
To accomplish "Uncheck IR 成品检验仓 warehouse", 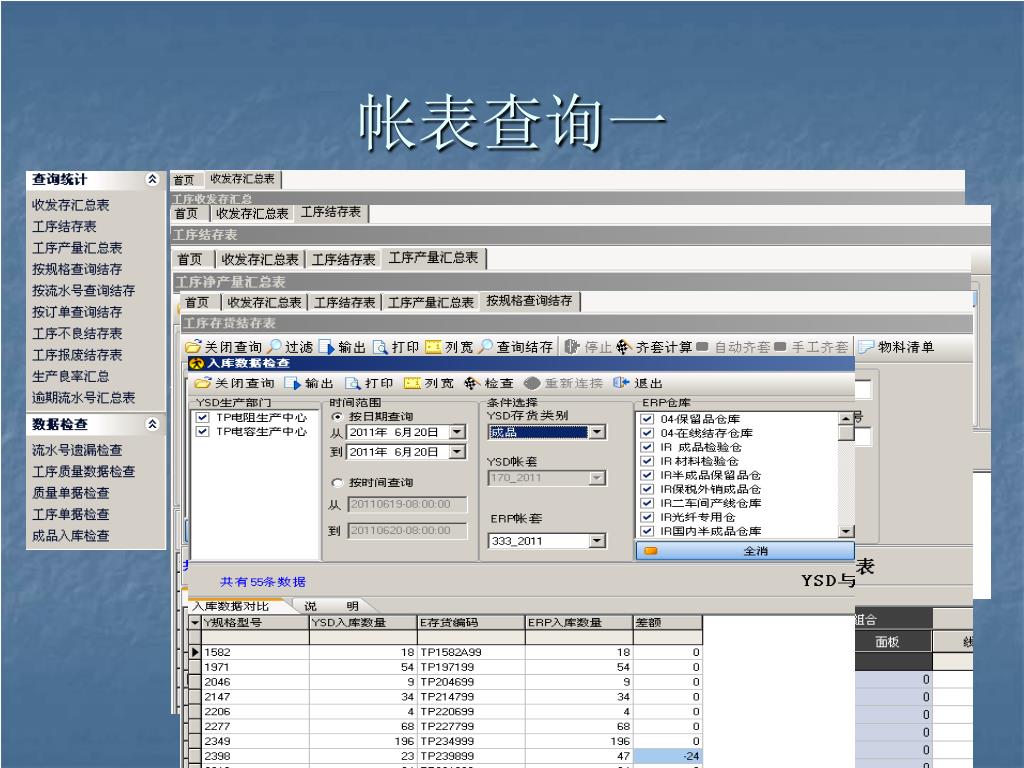I will coord(647,447).
